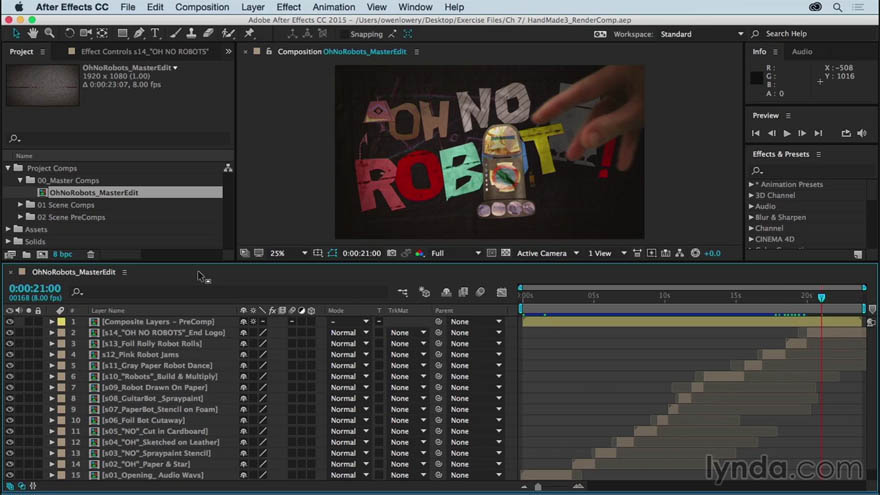Screen dimensions: 880x495
Task: Toggle the Snapping checkbox
Action: [x=344, y=34]
